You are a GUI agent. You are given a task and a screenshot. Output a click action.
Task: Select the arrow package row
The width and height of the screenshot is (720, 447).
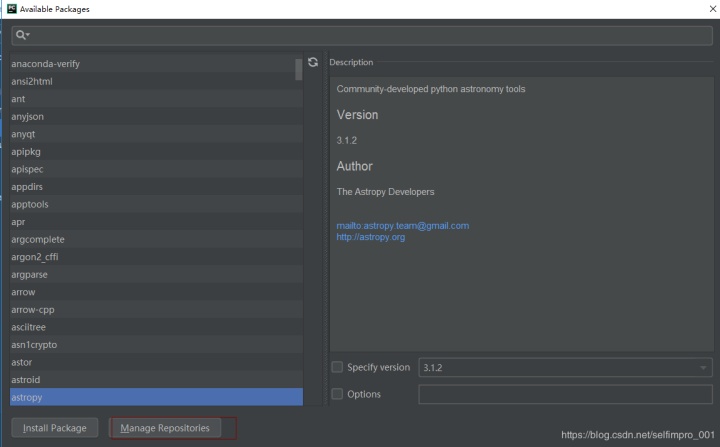tap(156, 292)
